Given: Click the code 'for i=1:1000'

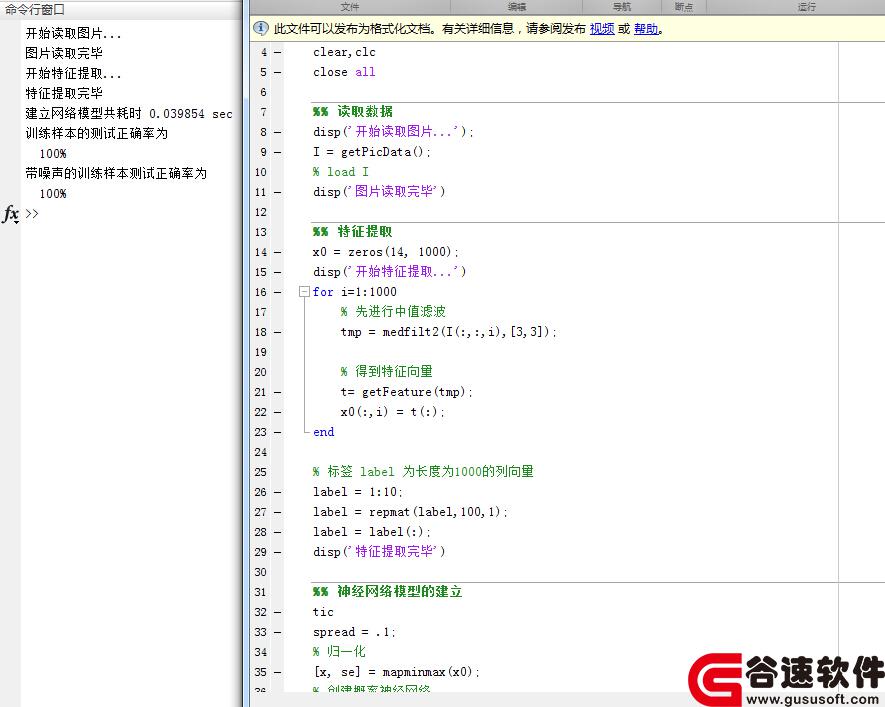Looking at the screenshot, I should coord(354,292).
